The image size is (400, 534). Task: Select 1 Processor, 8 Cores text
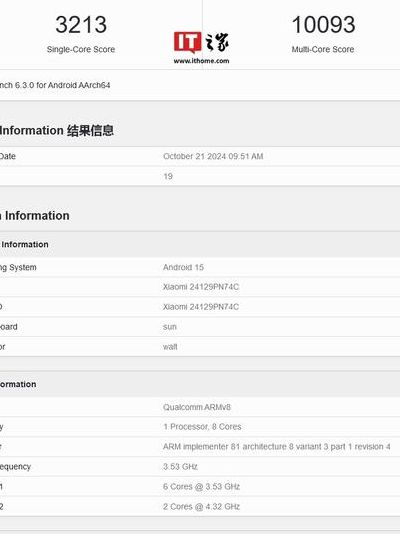(x=202, y=427)
